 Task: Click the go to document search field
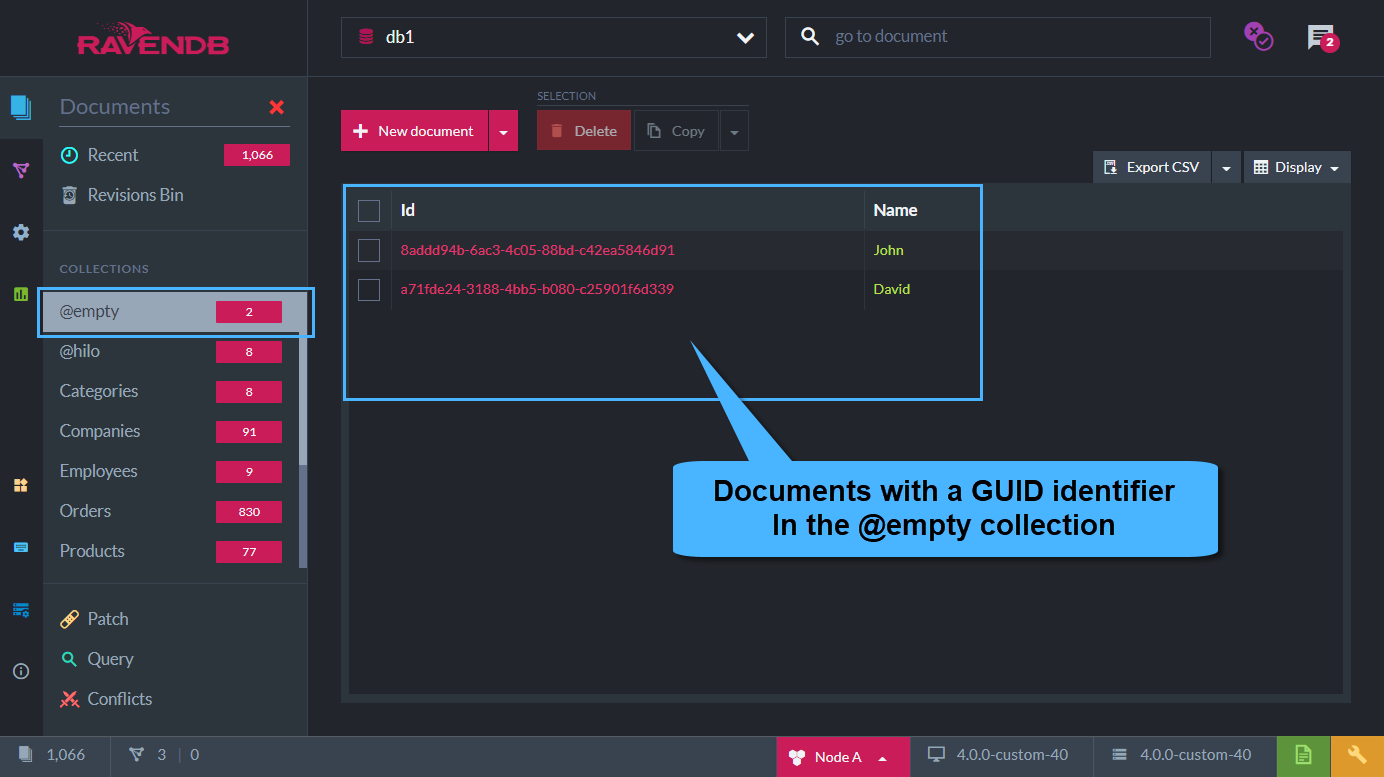coord(997,37)
